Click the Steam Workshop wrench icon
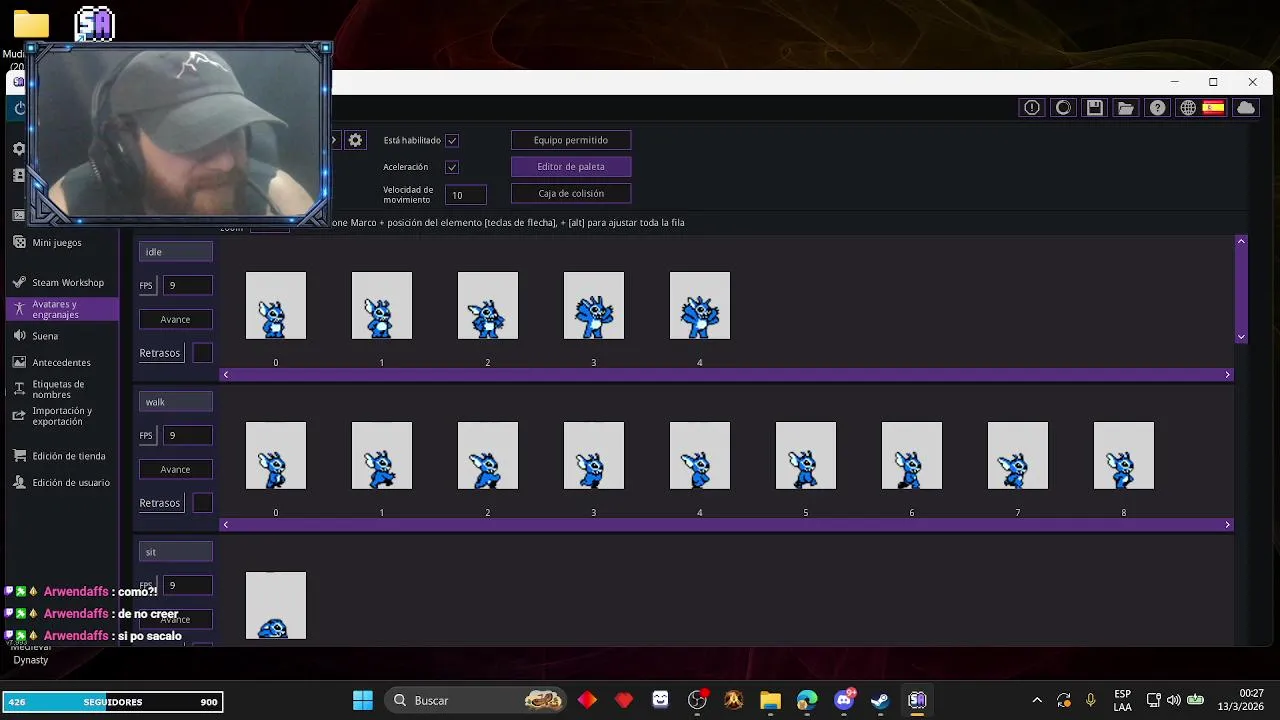1280x720 pixels. click(19, 283)
